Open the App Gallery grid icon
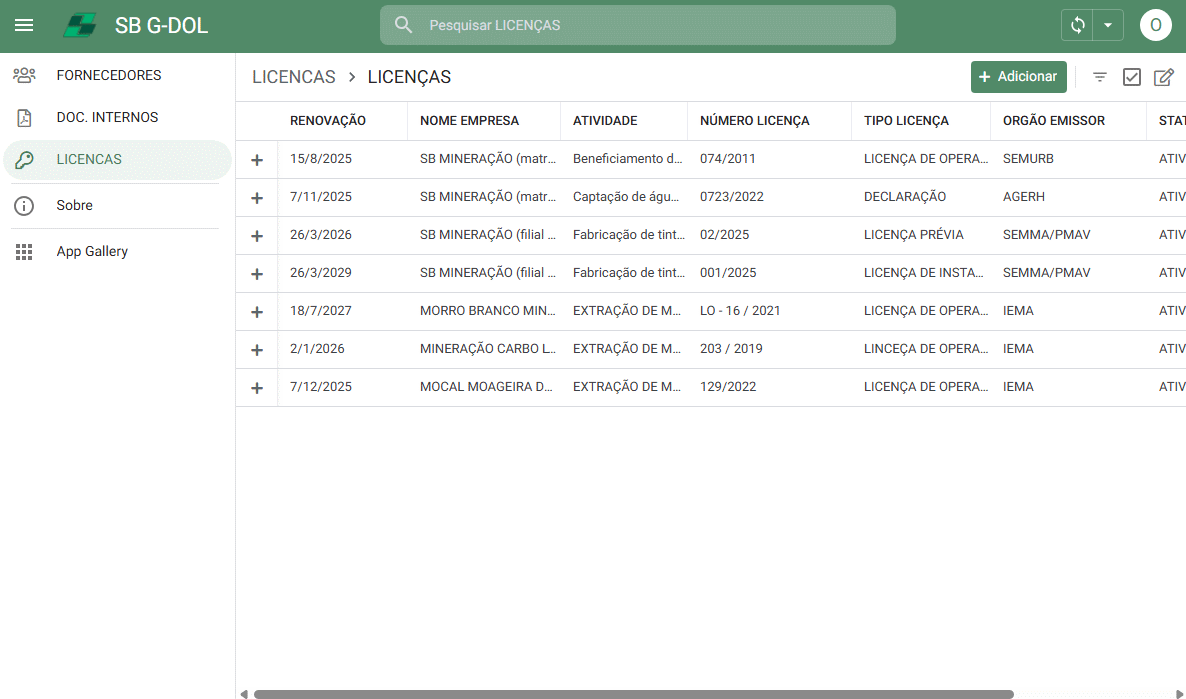1186x699 pixels. pos(24,251)
